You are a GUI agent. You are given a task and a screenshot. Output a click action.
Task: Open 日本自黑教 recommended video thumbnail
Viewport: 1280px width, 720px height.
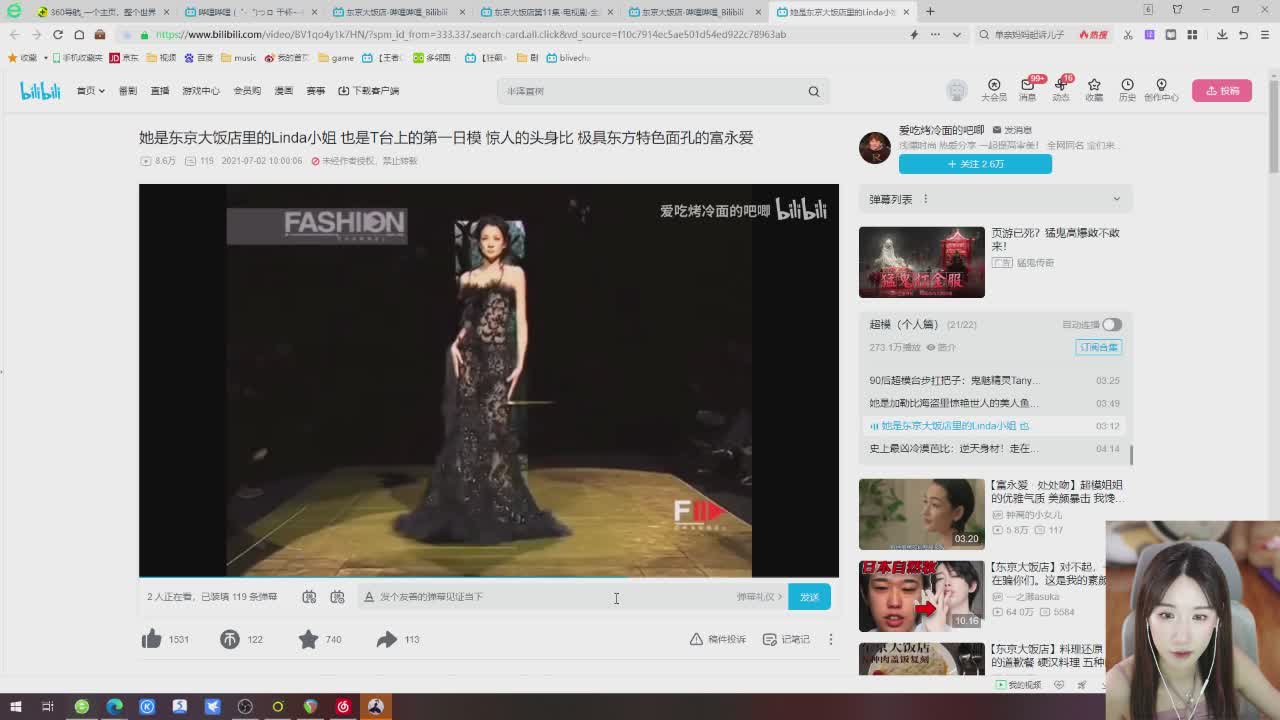(922, 596)
